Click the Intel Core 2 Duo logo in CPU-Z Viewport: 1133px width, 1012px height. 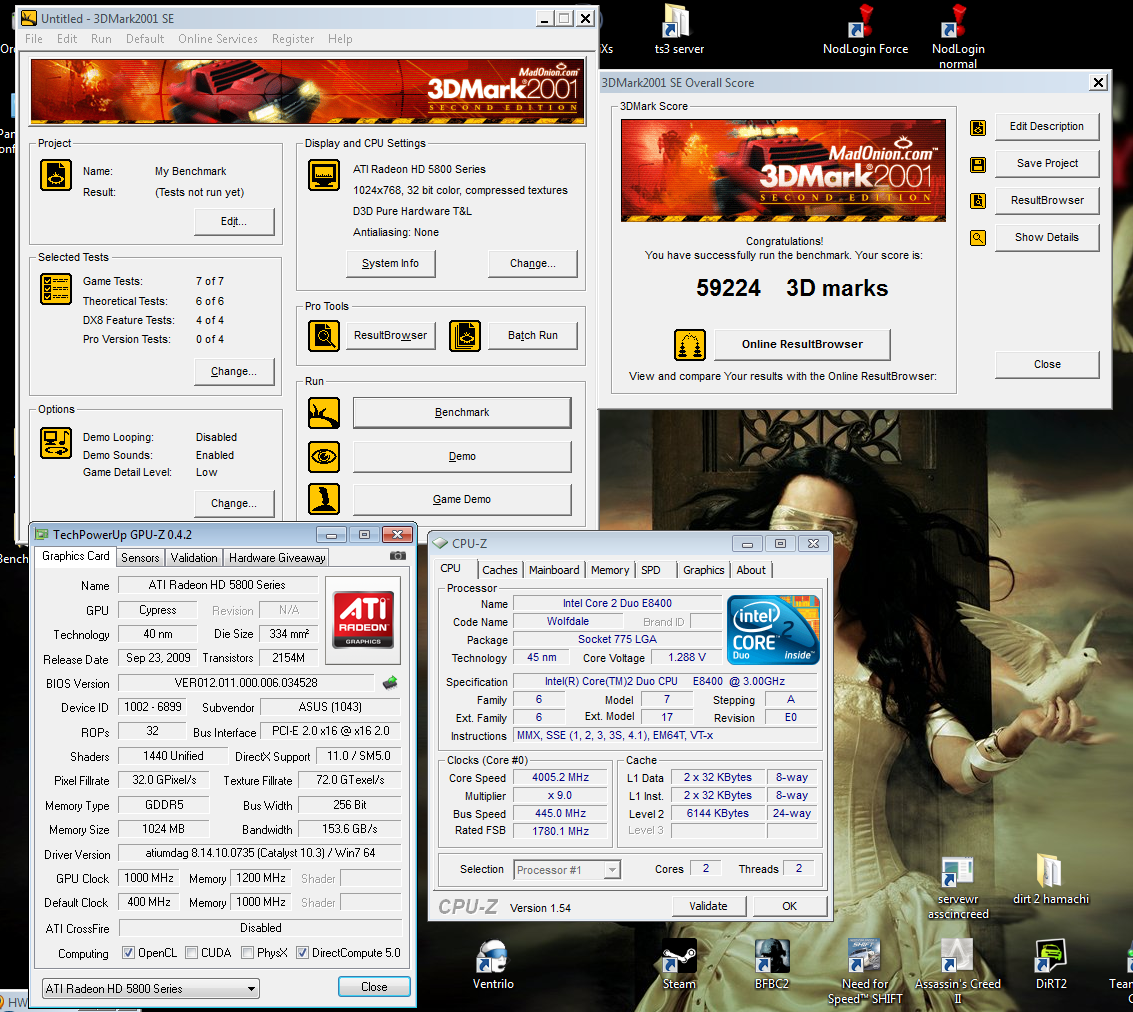(x=773, y=629)
